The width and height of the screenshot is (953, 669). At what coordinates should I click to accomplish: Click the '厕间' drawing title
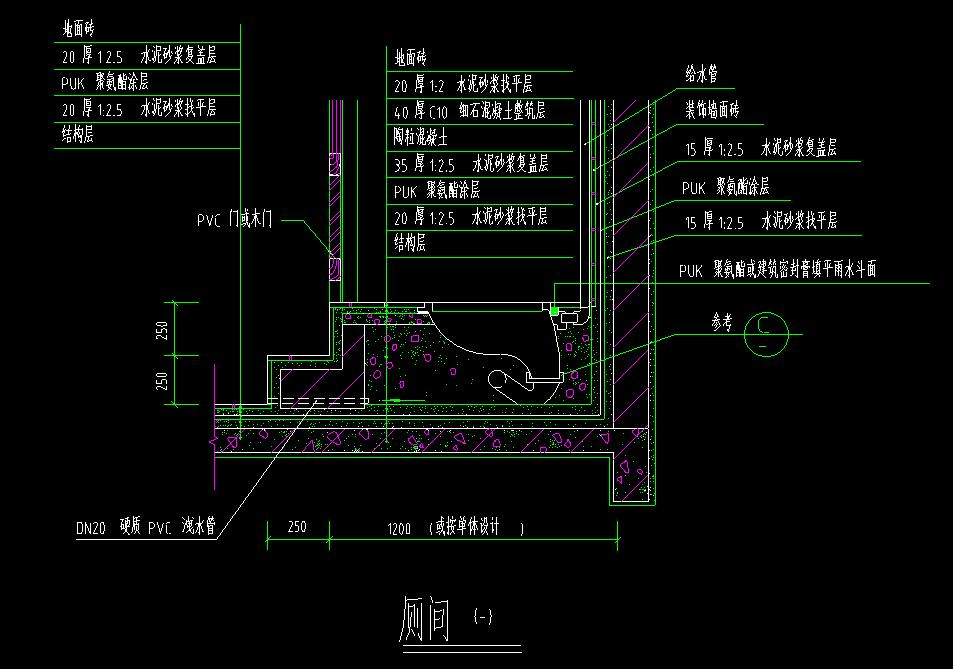425,619
